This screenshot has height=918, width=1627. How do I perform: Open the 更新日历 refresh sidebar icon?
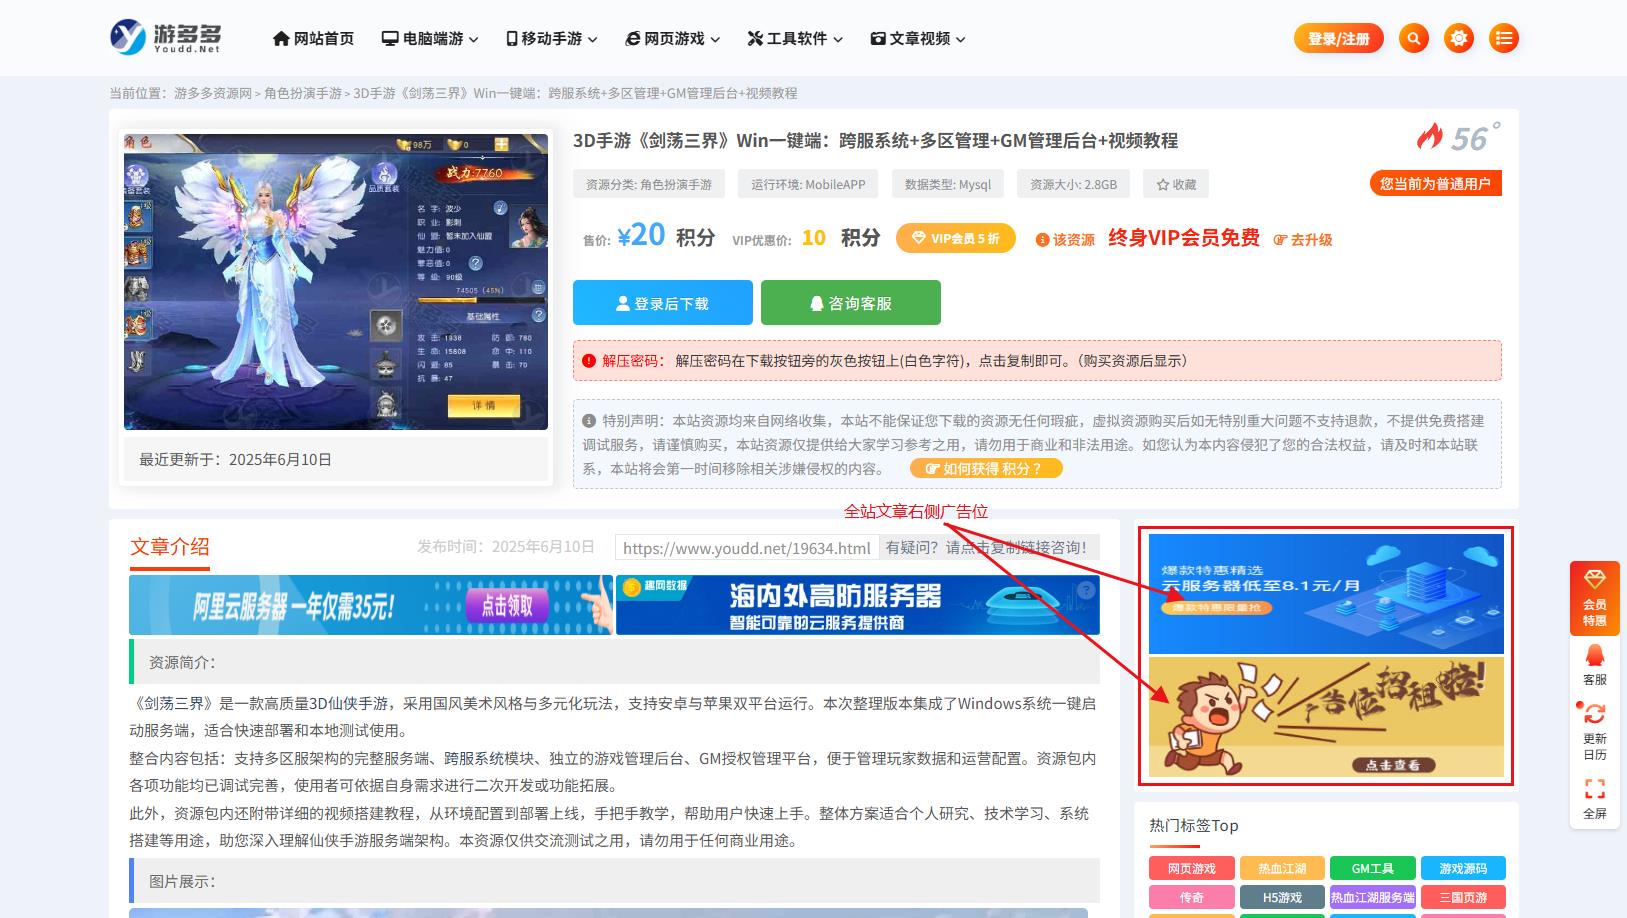[1594, 731]
